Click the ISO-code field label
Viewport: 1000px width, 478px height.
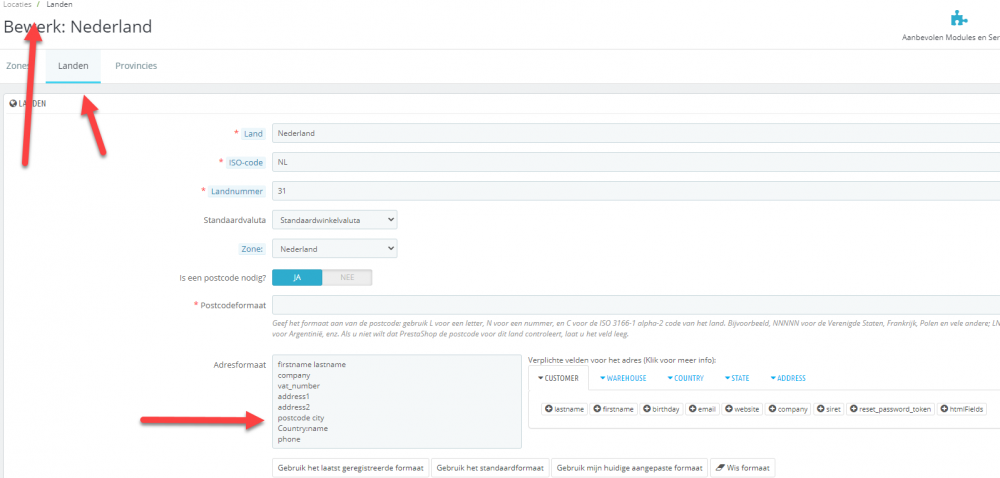pos(246,163)
